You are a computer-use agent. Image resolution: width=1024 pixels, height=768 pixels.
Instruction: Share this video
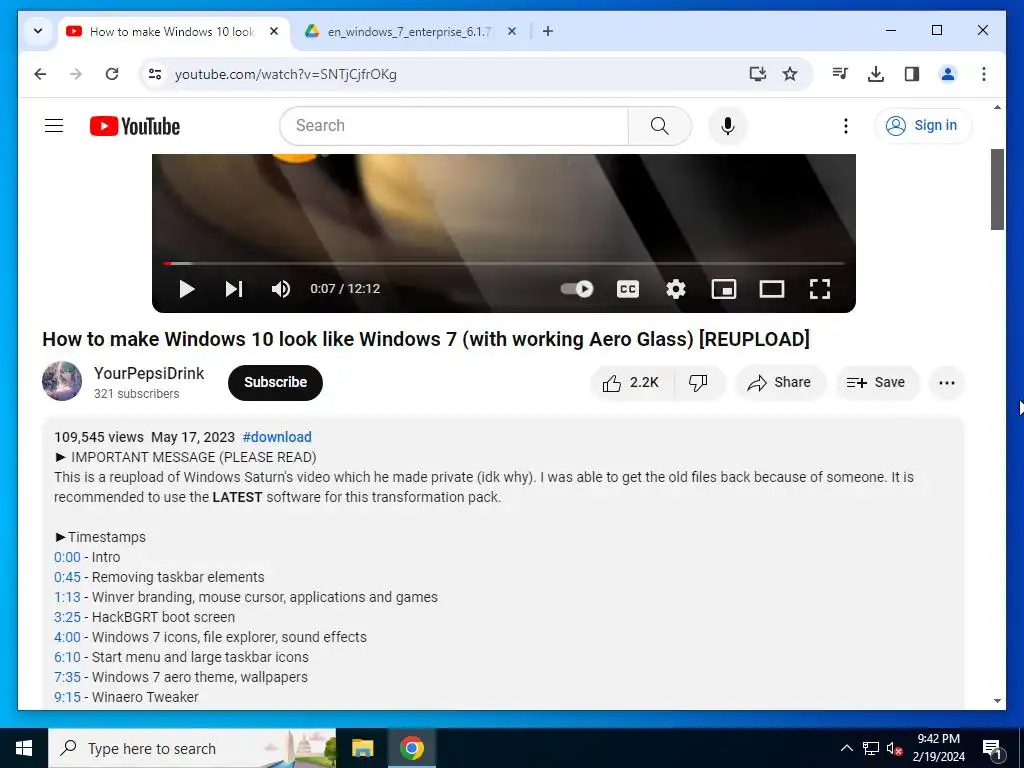[780, 383]
